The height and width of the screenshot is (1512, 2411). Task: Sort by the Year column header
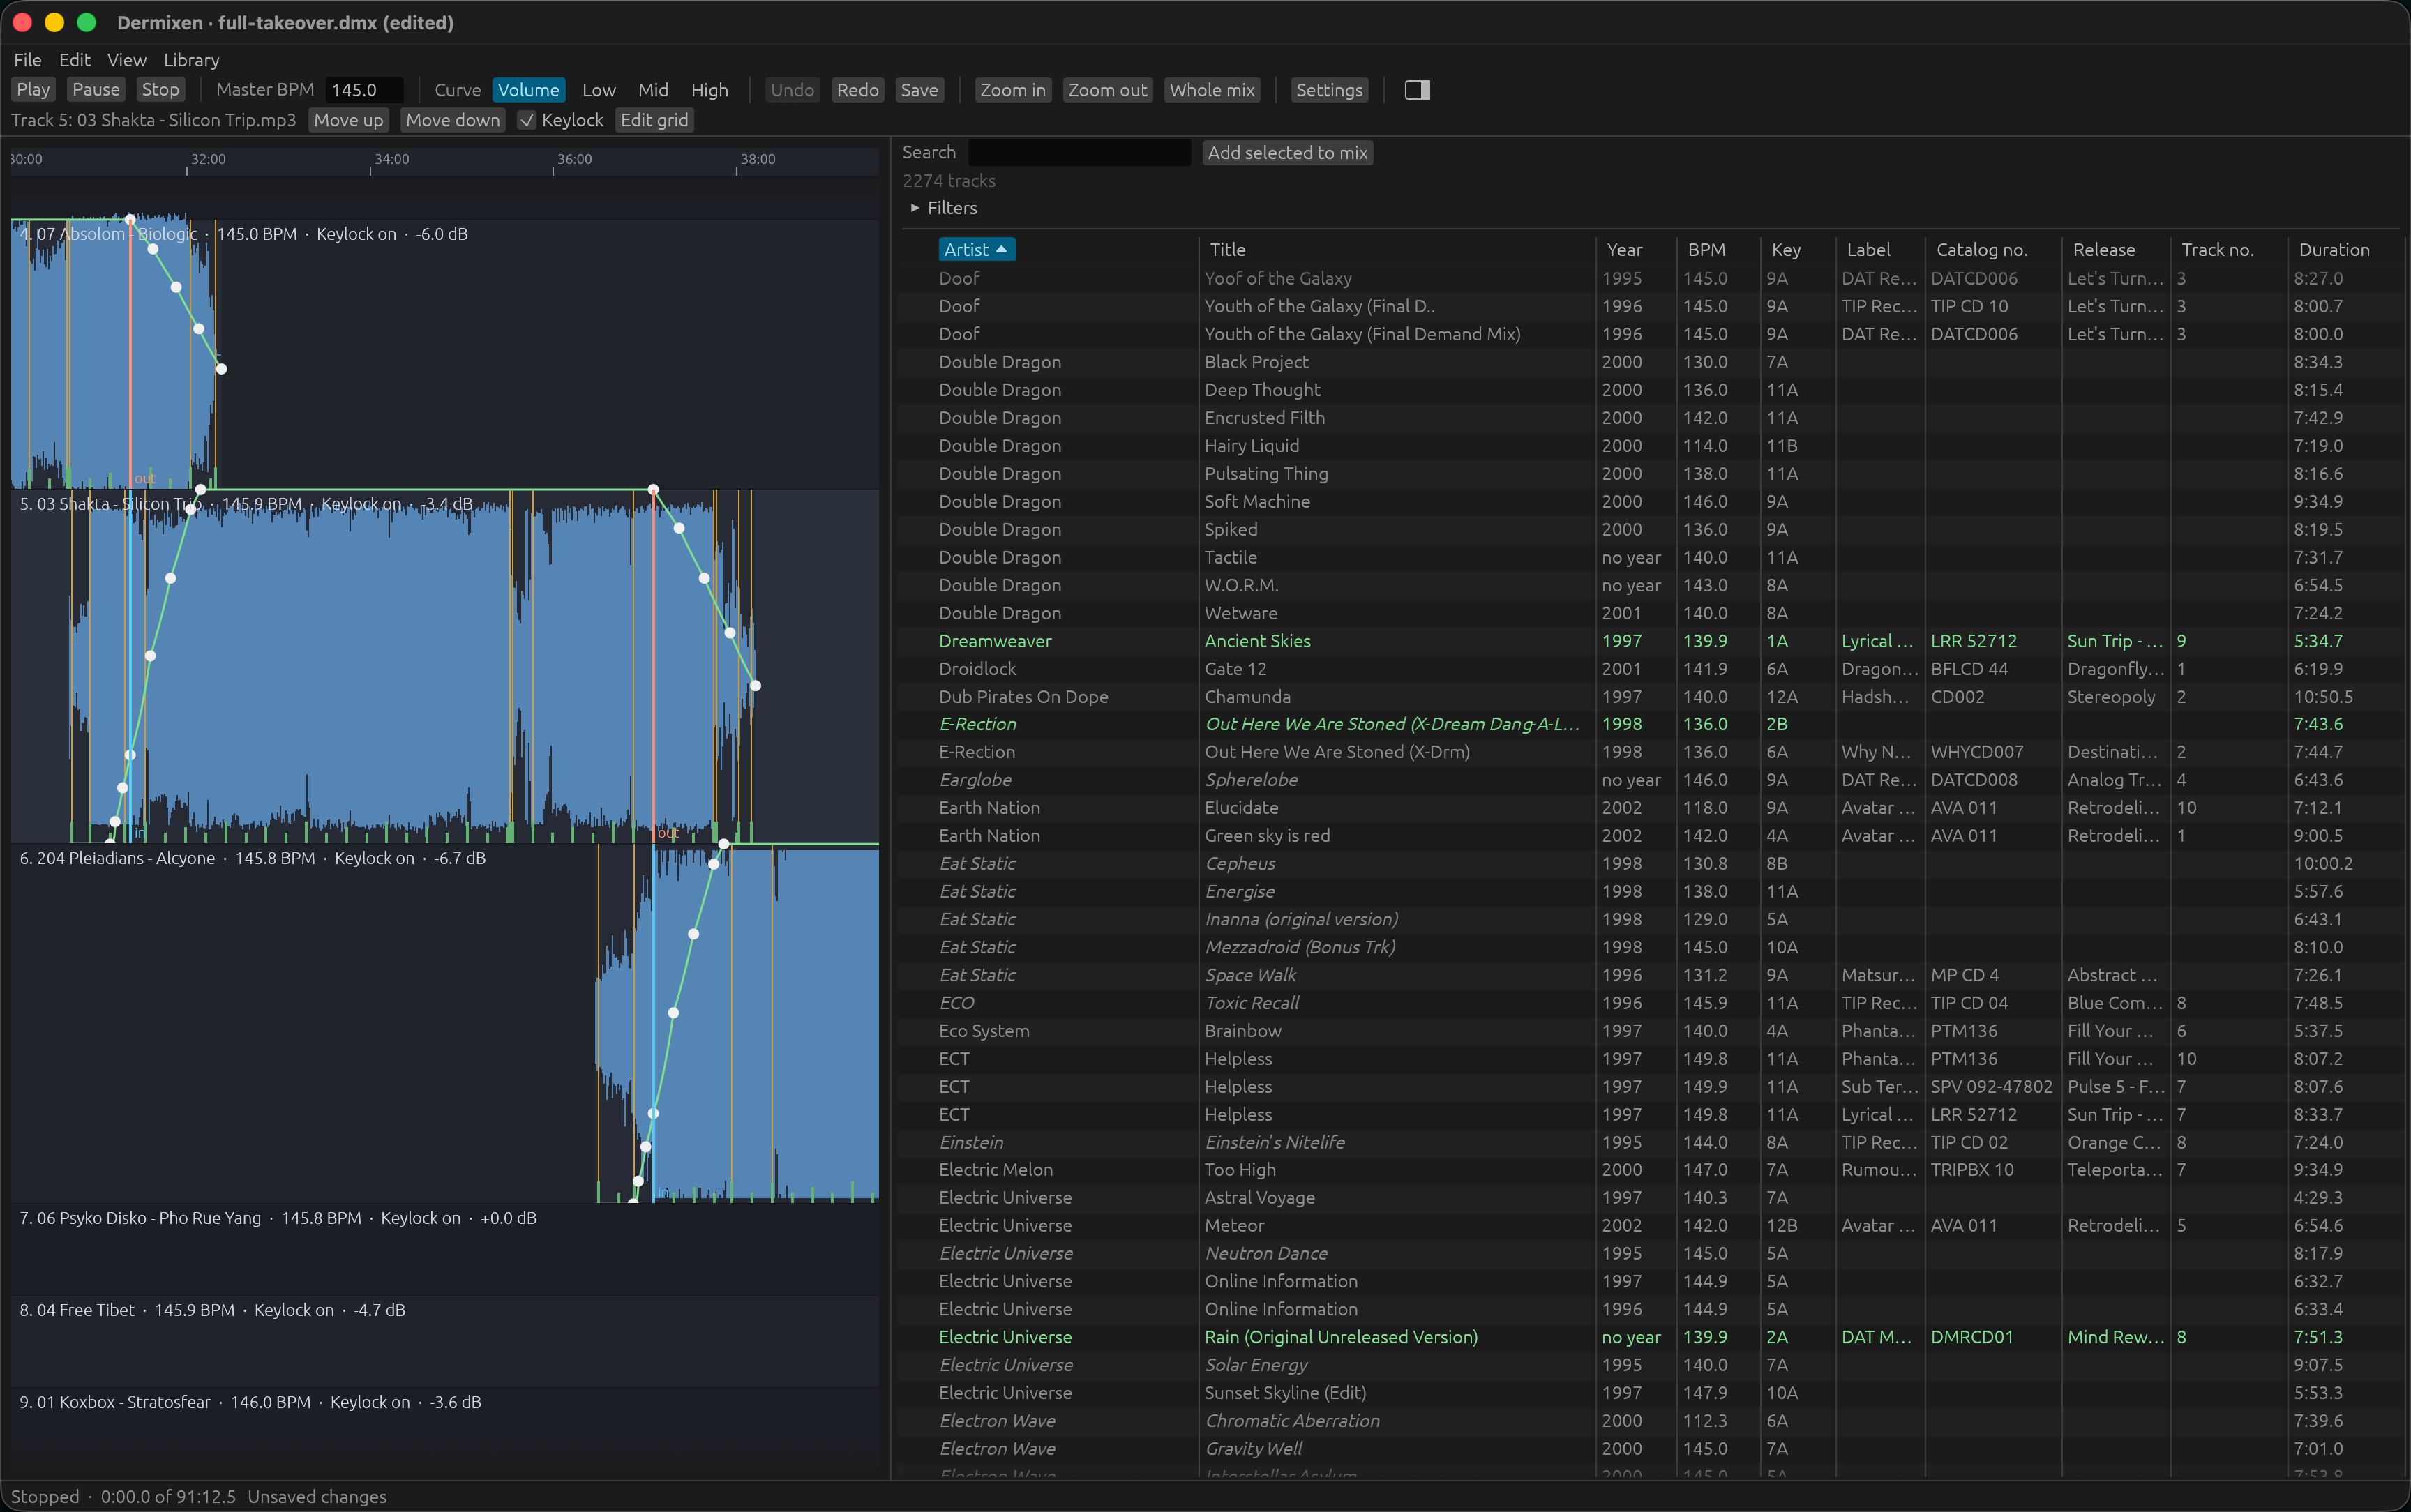pos(1624,250)
